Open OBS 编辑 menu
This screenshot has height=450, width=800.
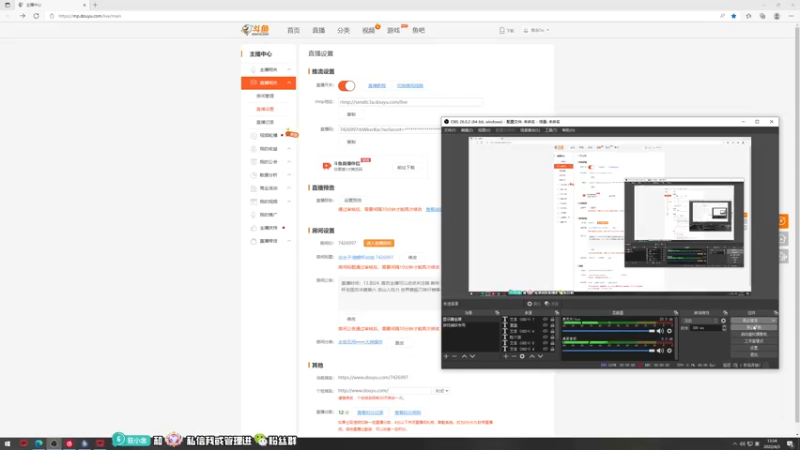467,130
